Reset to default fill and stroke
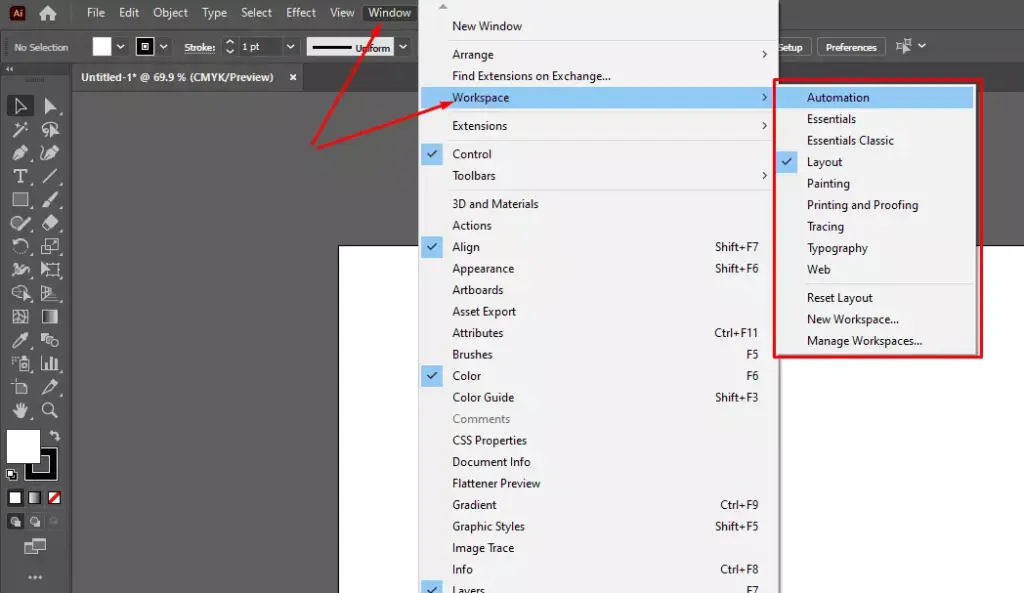The height and width of the screenshot is (593, 1024). (x=11, y=475)
